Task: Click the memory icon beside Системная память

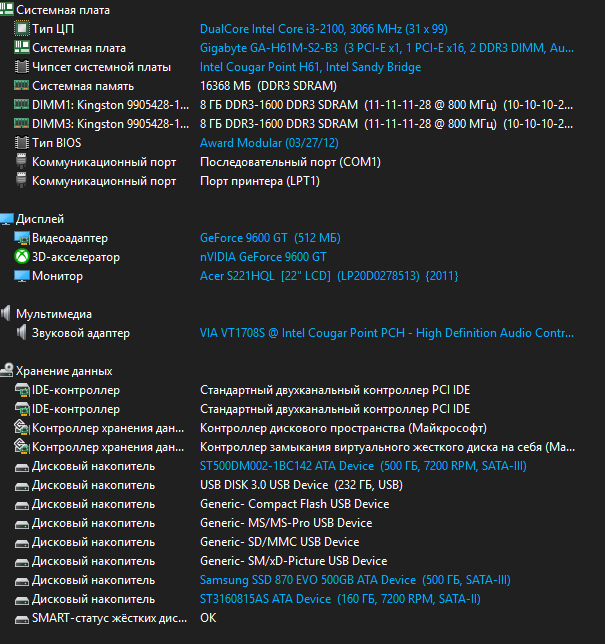Action: [22, 85]
